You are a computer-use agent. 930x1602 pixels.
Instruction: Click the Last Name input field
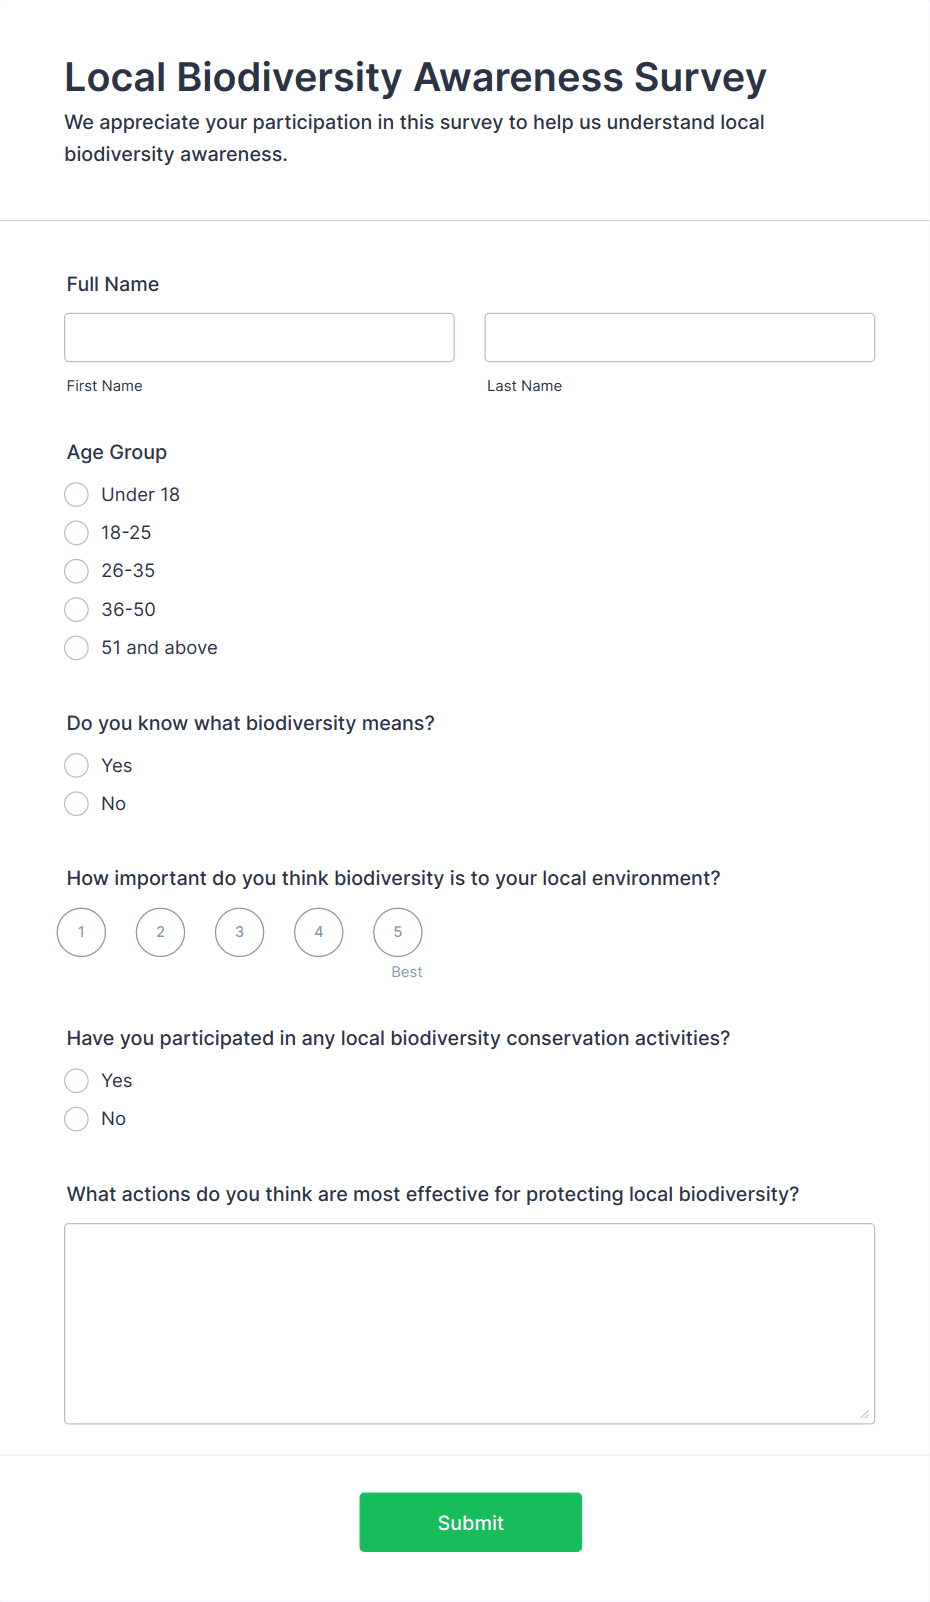pyautogui.click(x=679, y=337)
